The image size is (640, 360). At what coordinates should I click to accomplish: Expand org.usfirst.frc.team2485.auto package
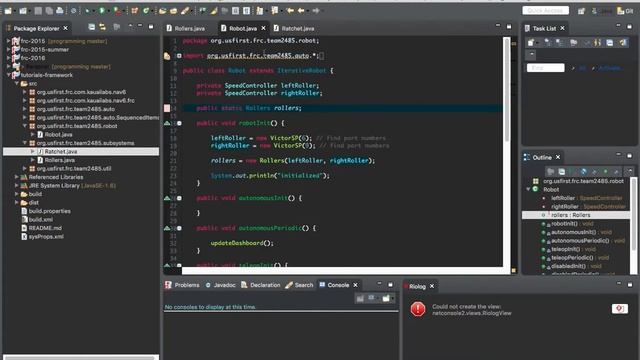click(x=24, y=109)
